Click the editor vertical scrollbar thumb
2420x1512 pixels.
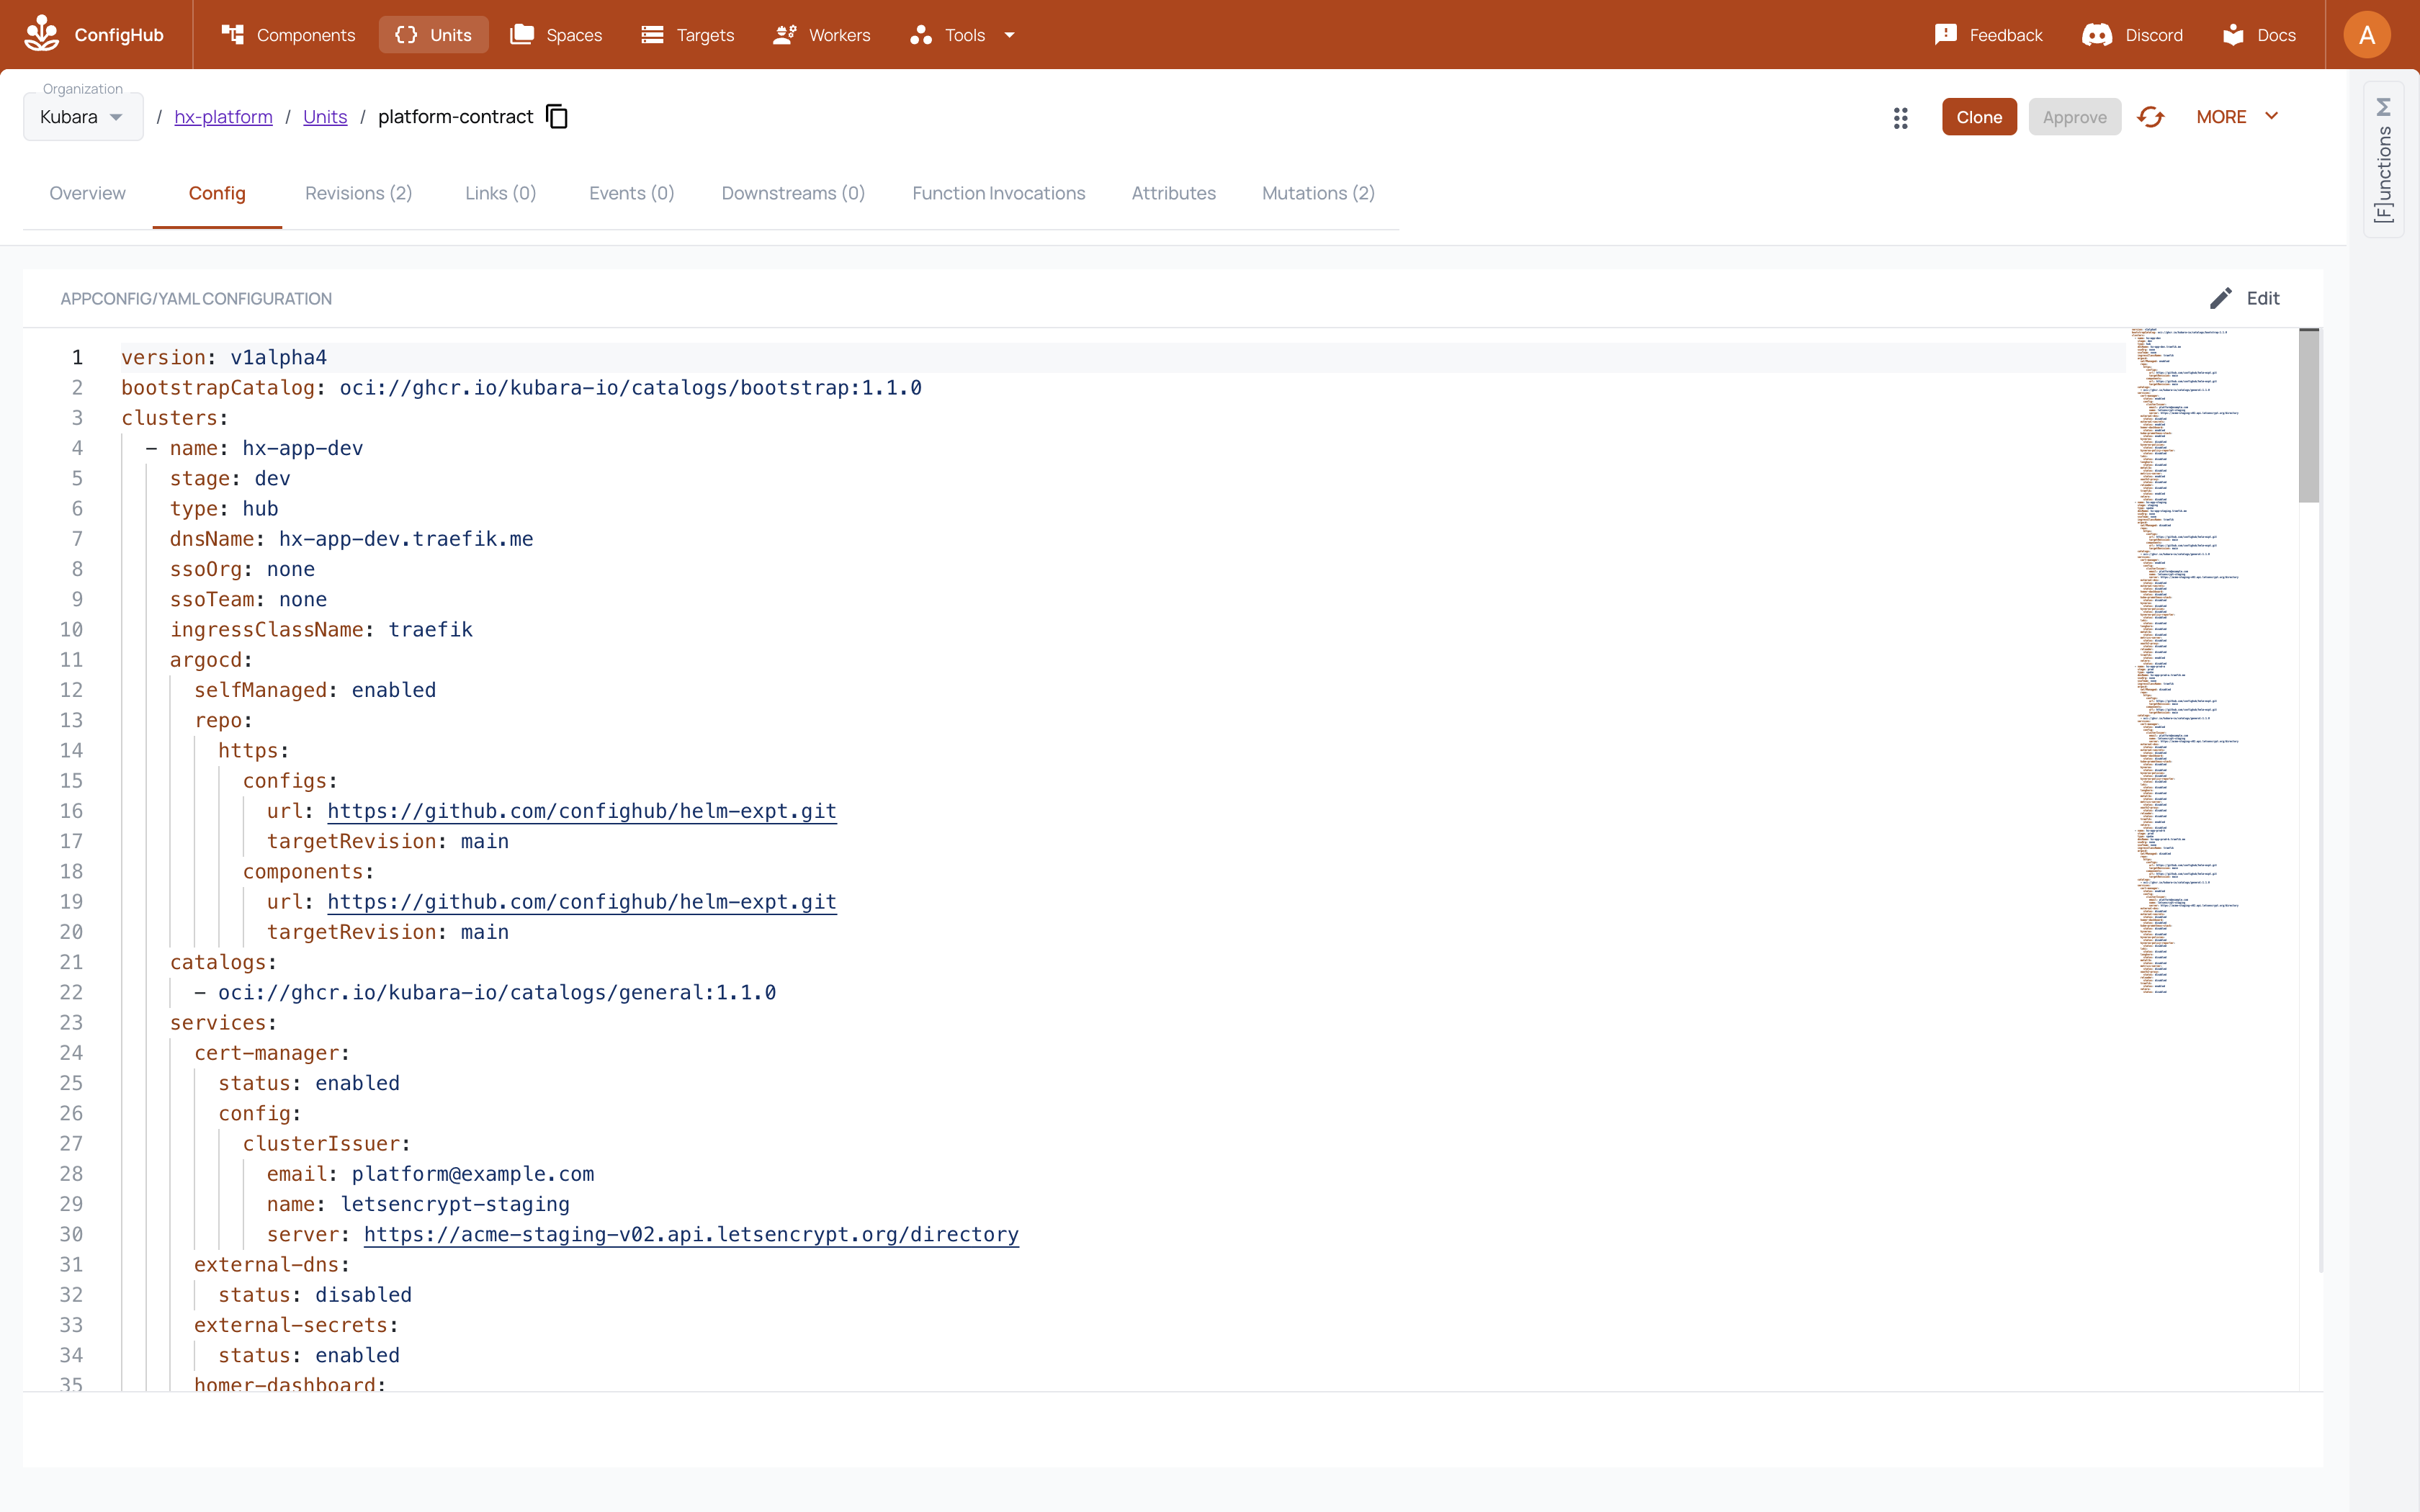pyautogui.click(x=2309, y=415)
